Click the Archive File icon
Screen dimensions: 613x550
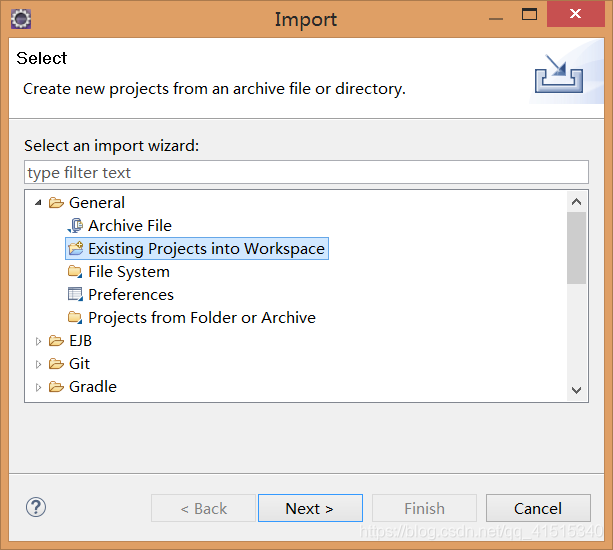[x=75, y=226]
